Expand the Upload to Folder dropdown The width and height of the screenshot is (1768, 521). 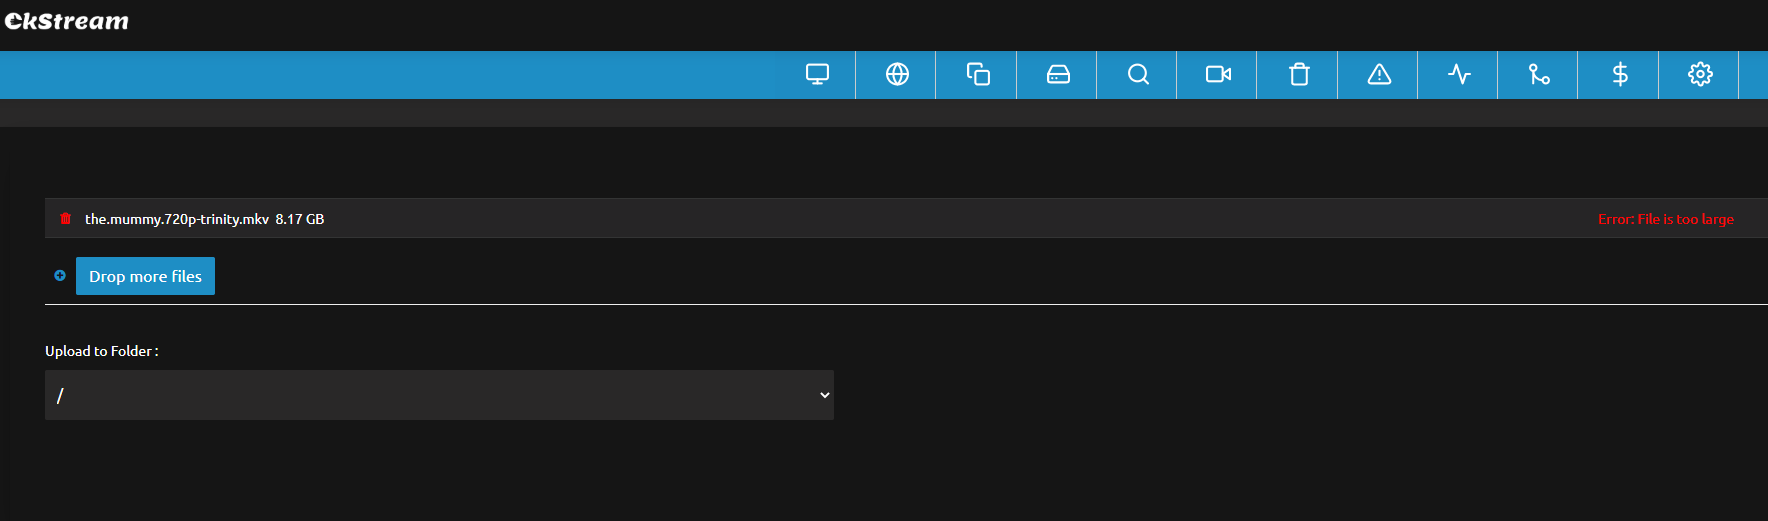[x=439, y=395]
